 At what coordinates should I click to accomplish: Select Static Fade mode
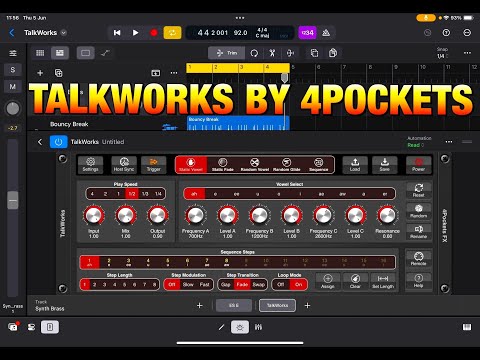pos(223,165)
